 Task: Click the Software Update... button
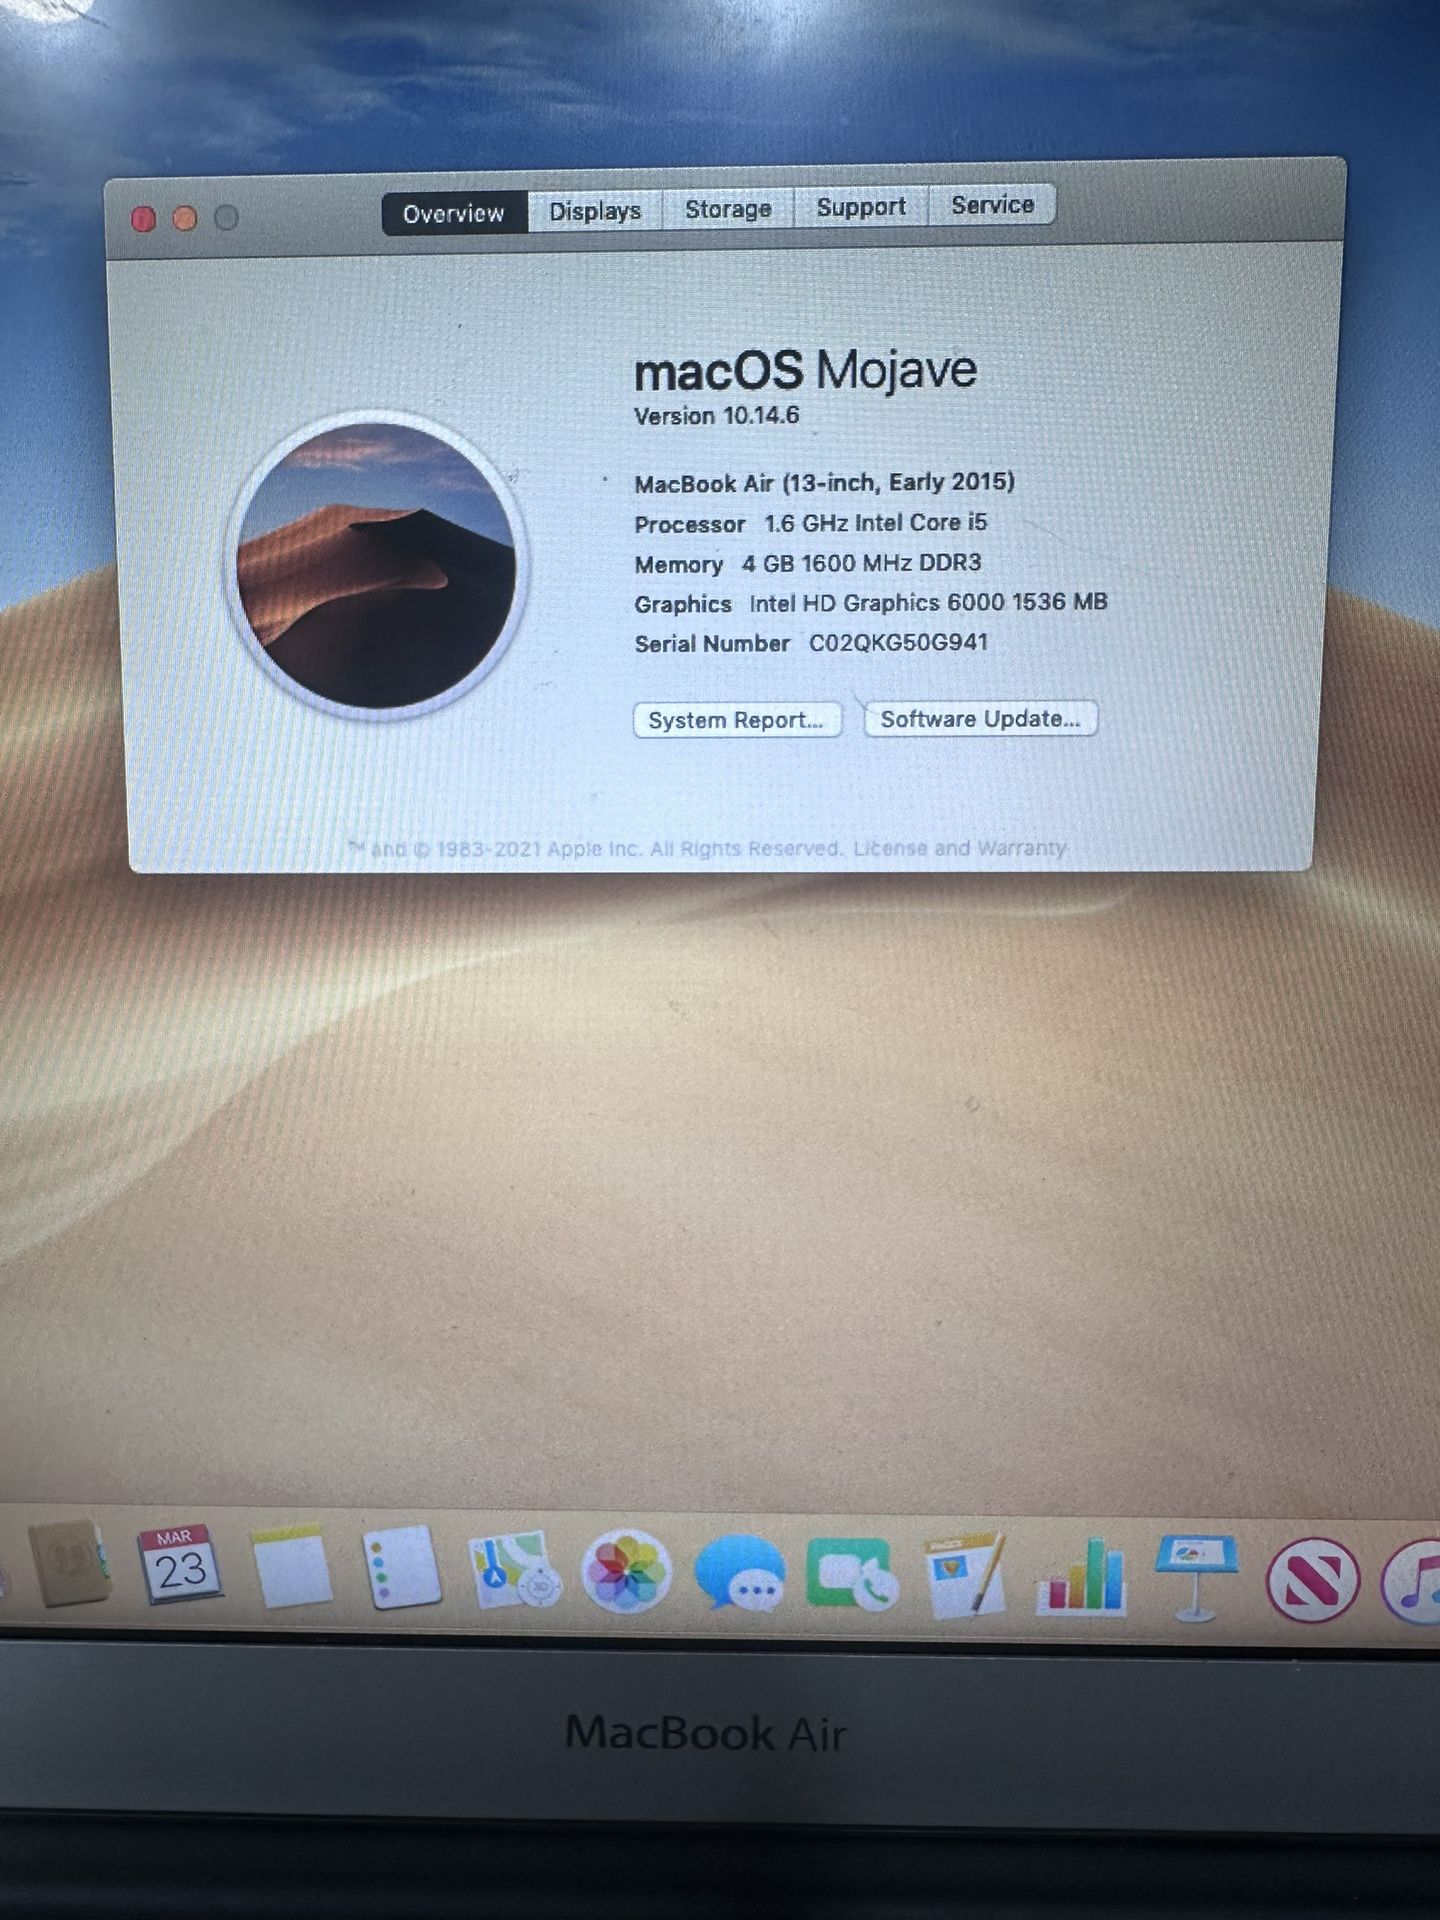click(980, 718)
